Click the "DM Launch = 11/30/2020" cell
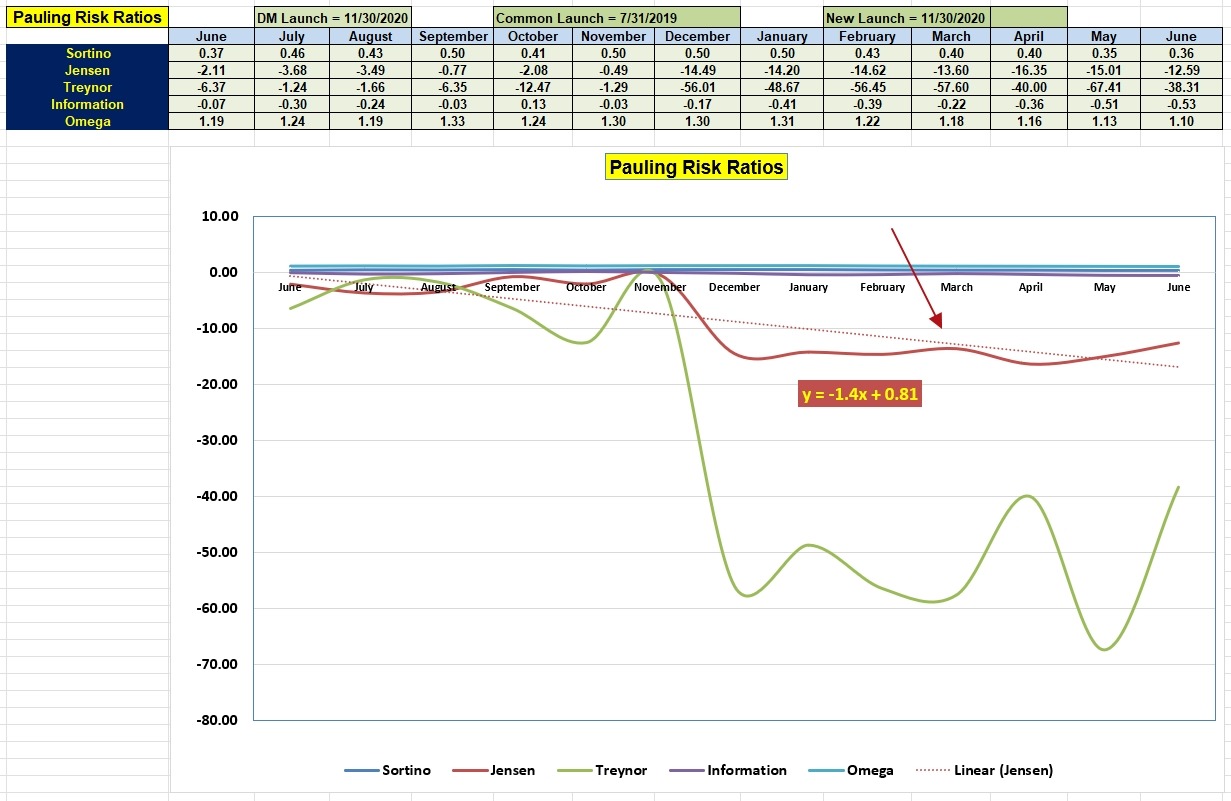This screenshot has width=1231, height=801. (333, 18)
